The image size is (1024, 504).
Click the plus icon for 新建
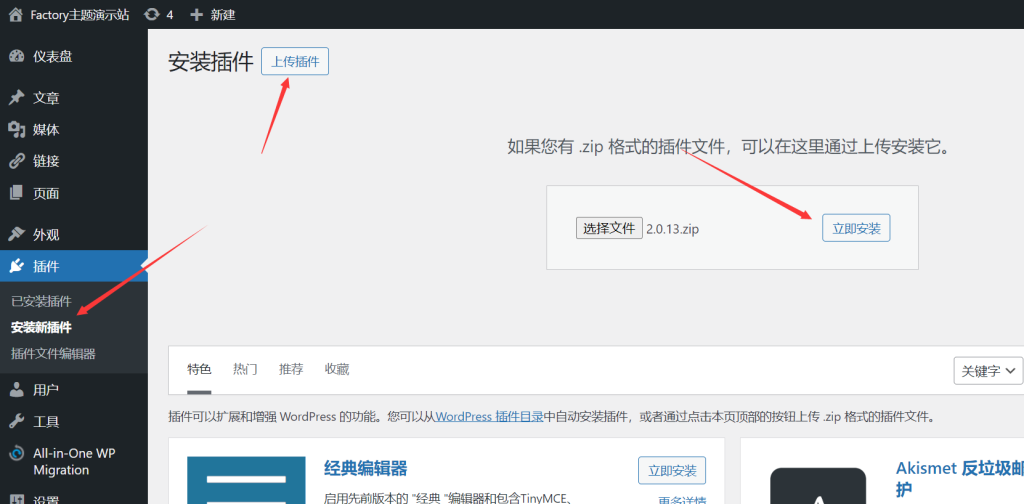[x=196, y=15]
